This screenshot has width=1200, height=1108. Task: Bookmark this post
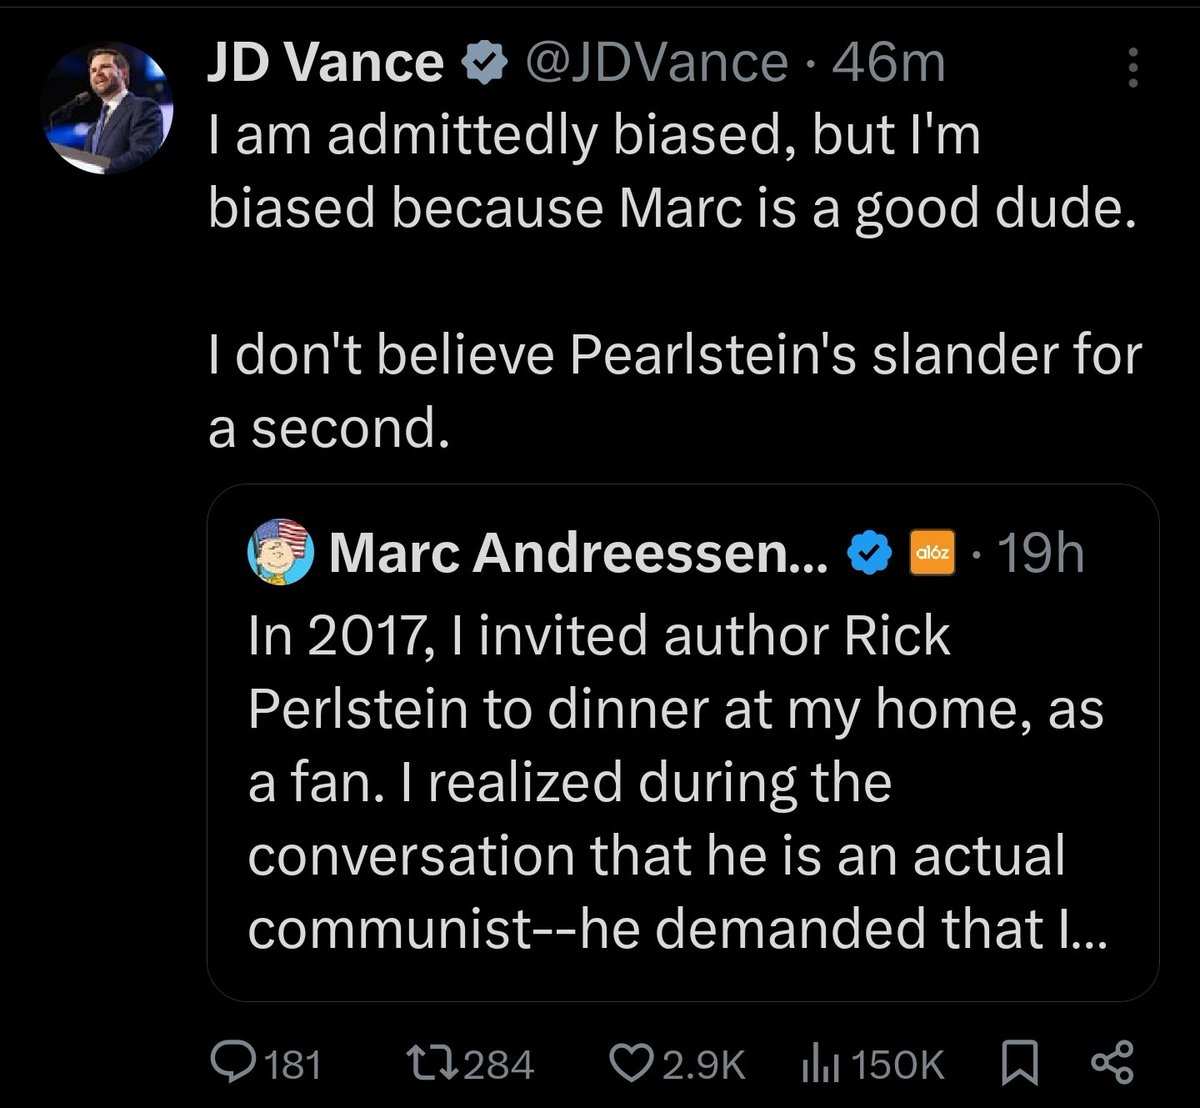[1020, 1063]
